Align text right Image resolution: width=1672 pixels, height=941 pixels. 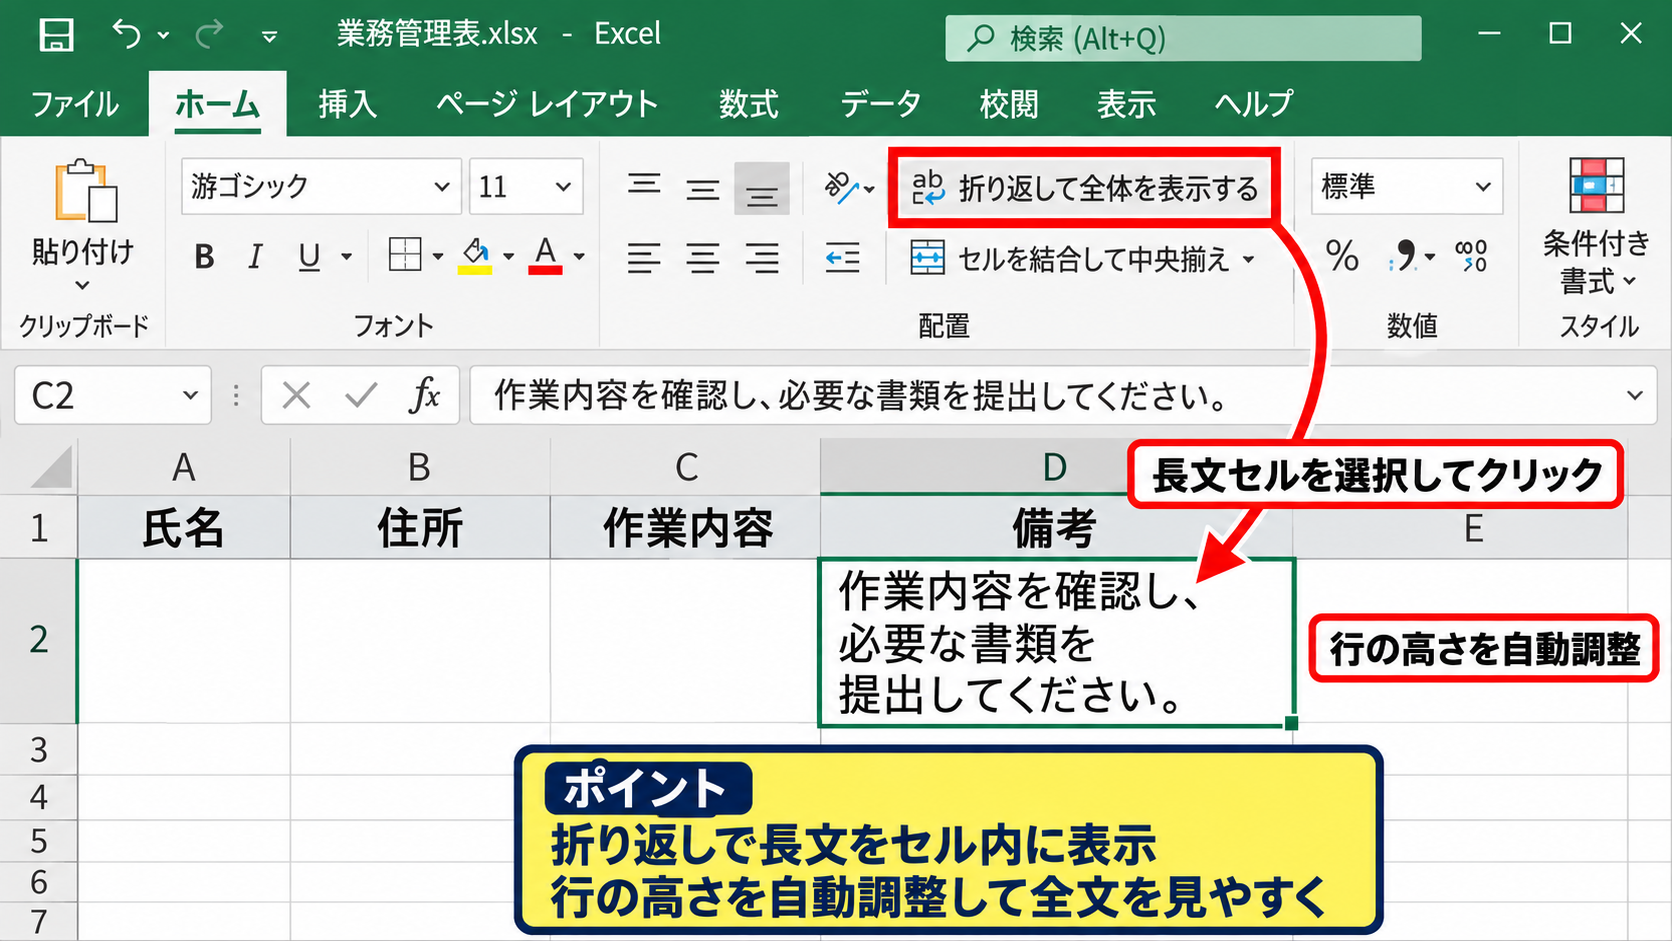(762, 258)
